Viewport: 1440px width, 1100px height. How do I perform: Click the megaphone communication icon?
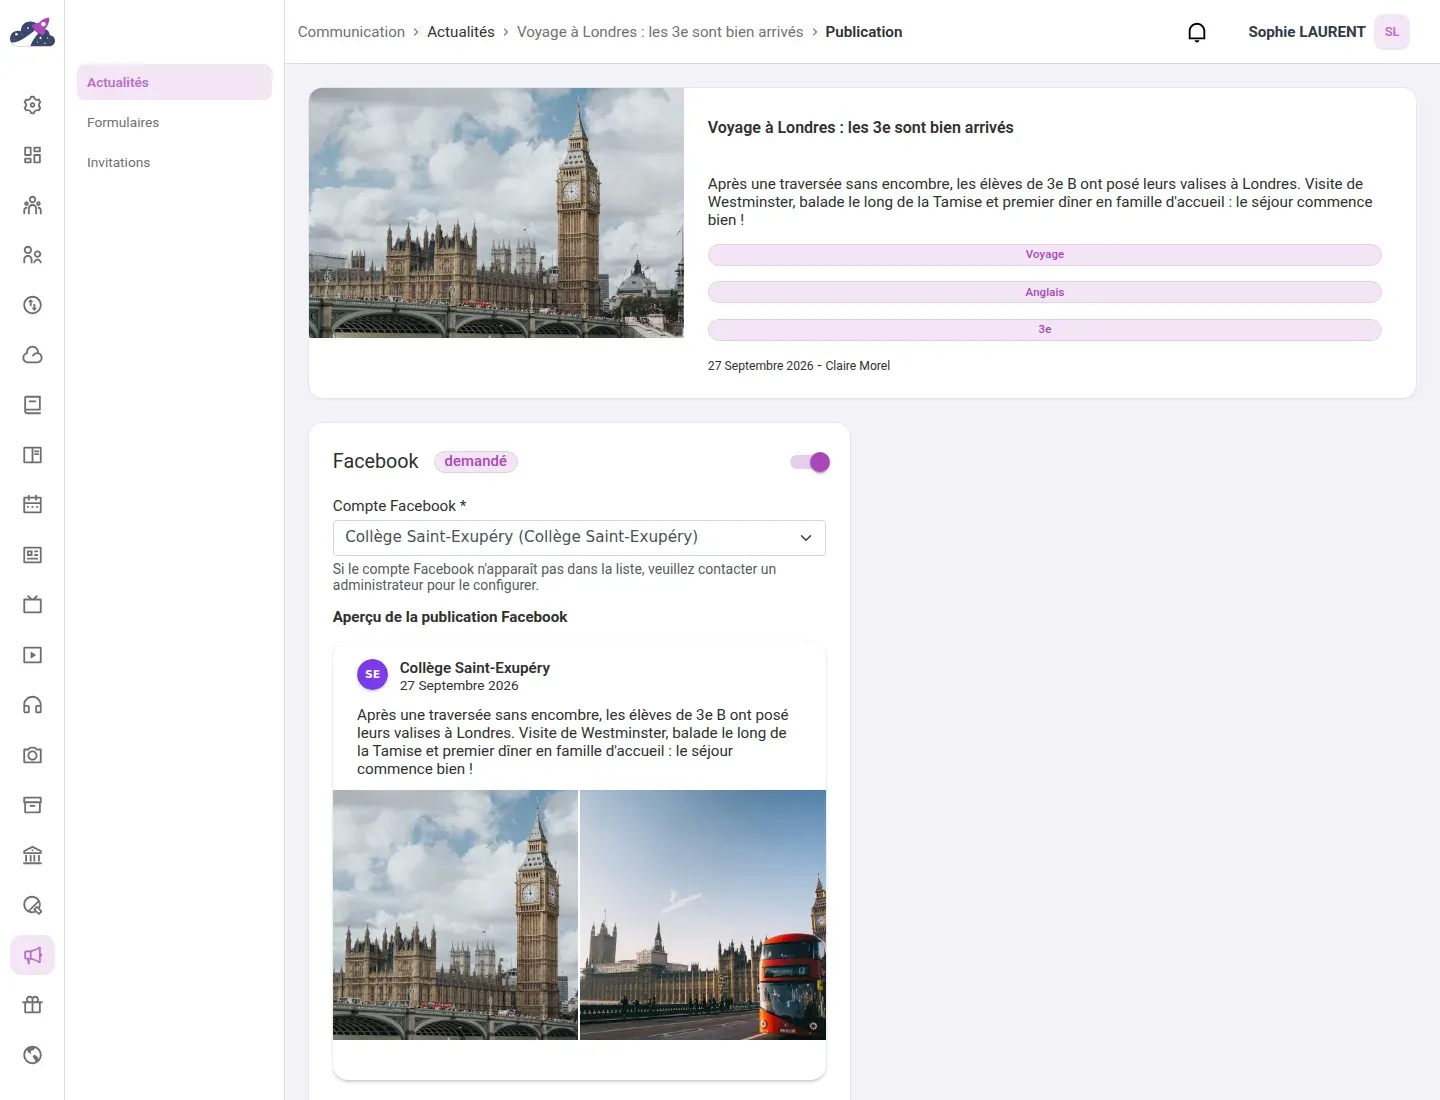[32, 955]
